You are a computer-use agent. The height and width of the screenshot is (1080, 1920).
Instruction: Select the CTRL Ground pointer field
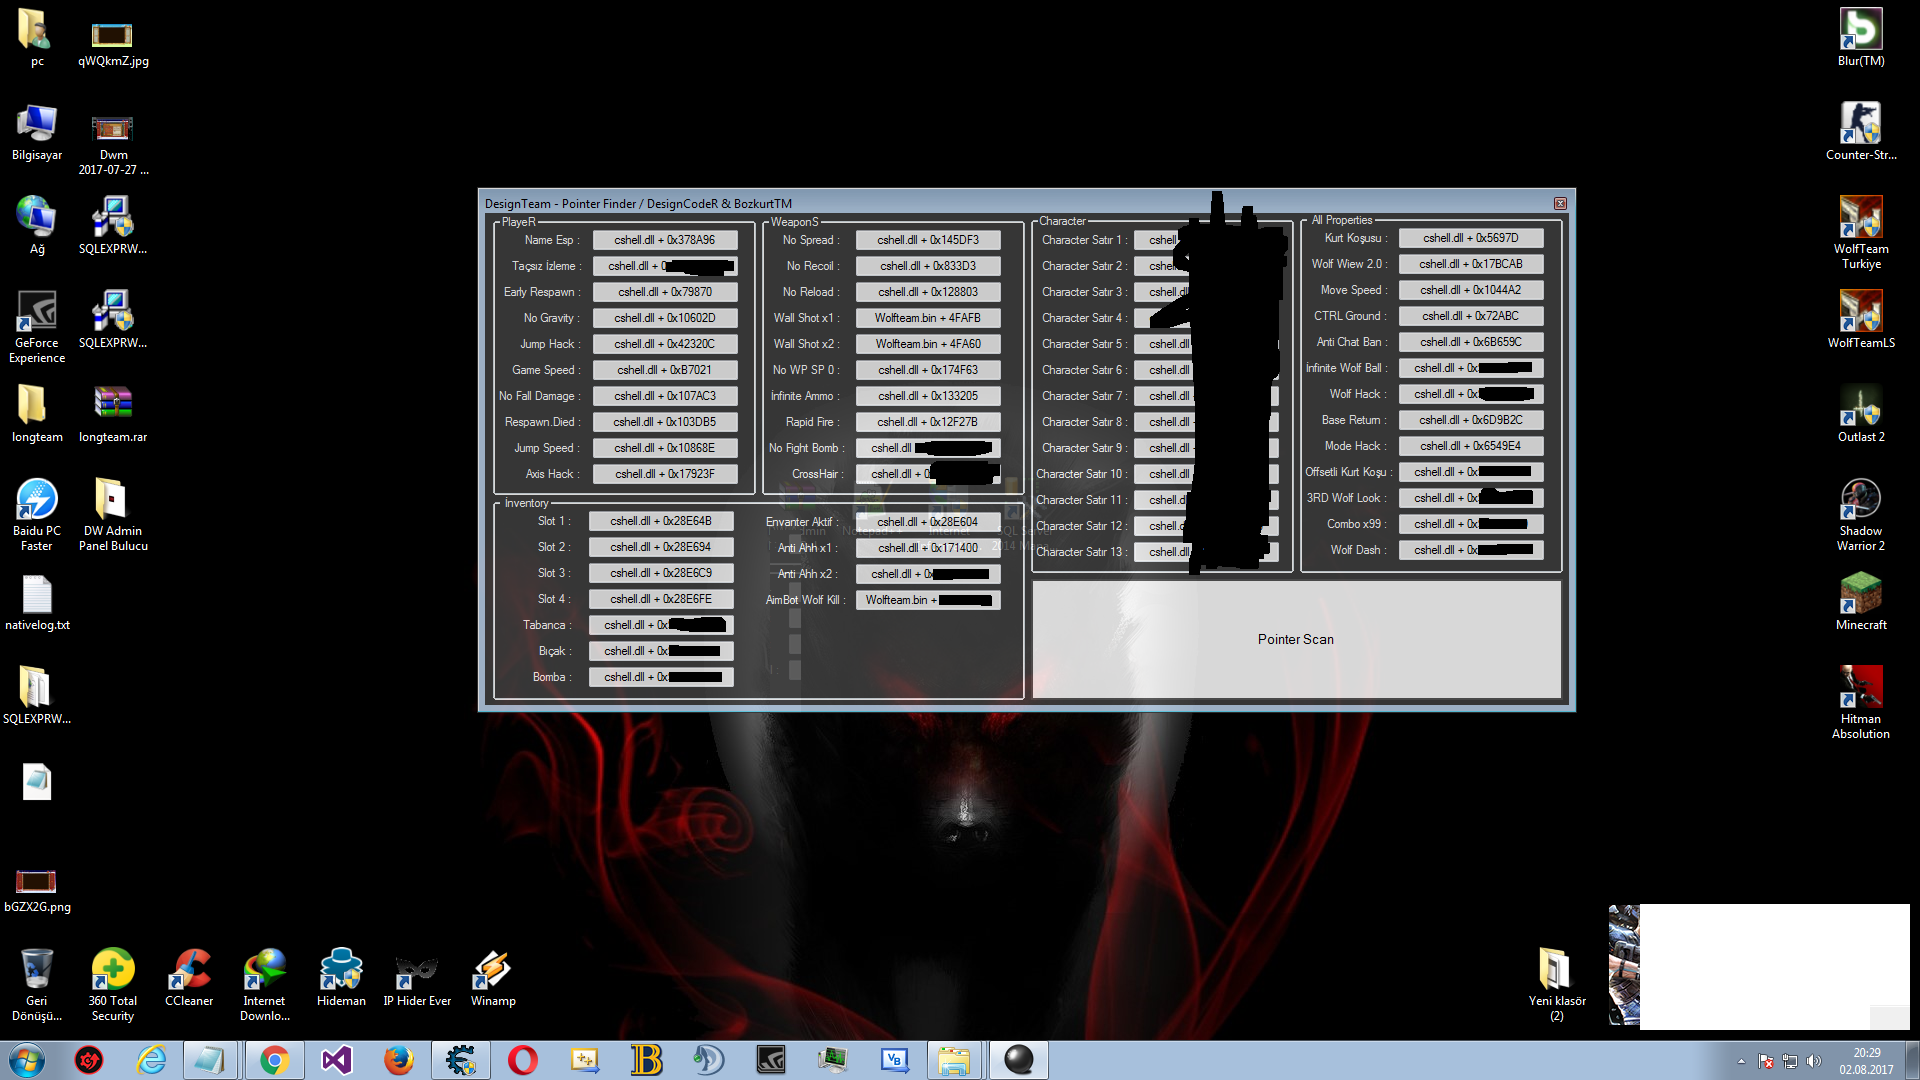pos(1471,316)
